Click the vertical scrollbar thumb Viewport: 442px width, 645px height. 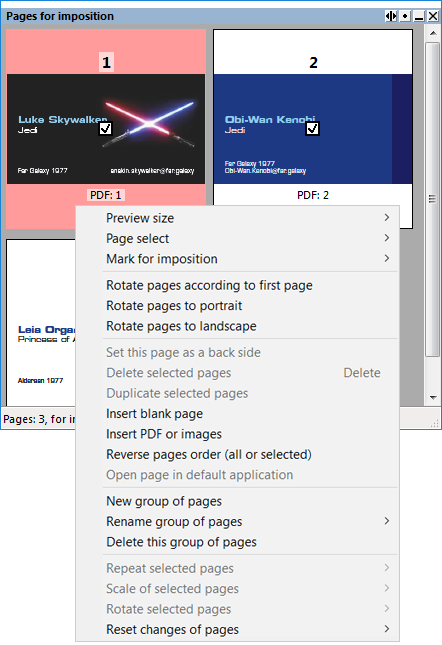pos(433,199)
